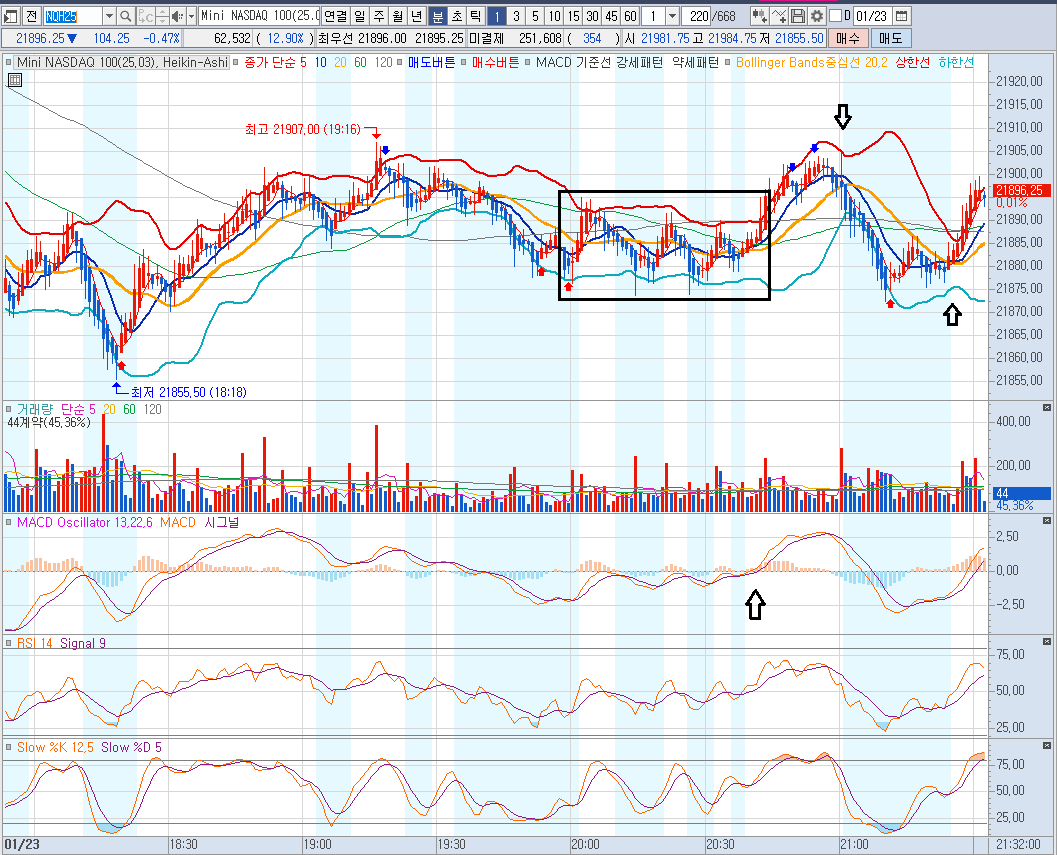
Task: Toggle the 종가 단순 moving average legend square
Action: [236, 63]
